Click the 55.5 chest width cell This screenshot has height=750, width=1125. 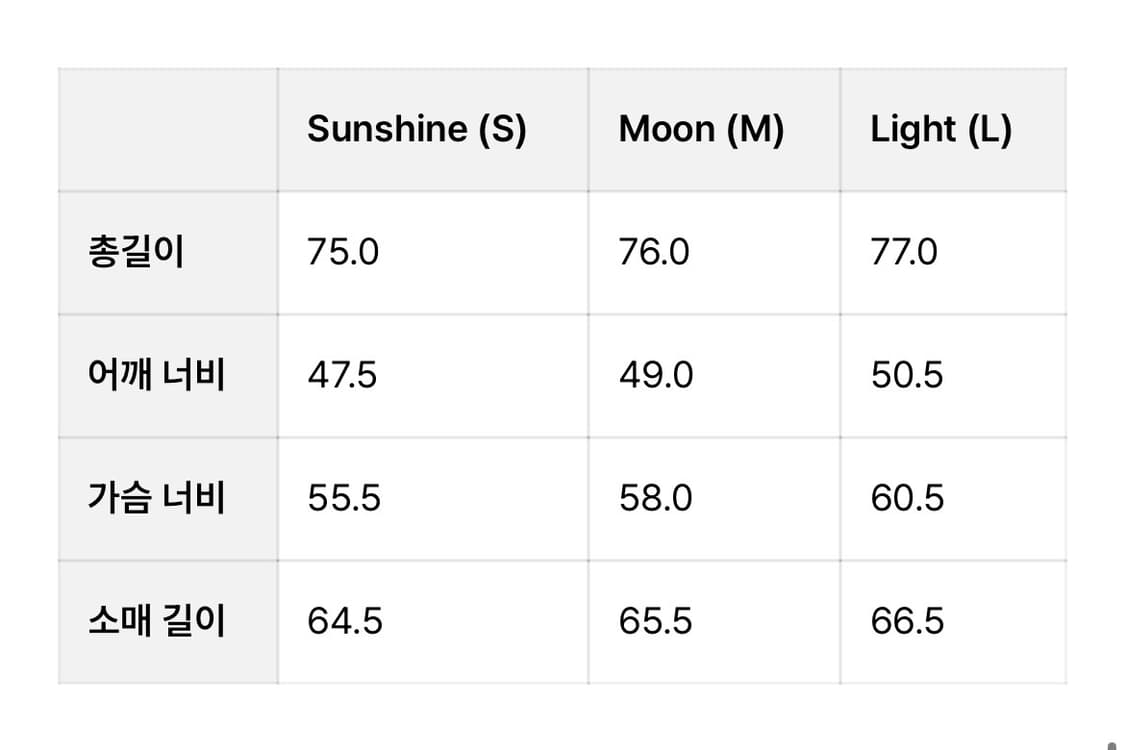344,498
